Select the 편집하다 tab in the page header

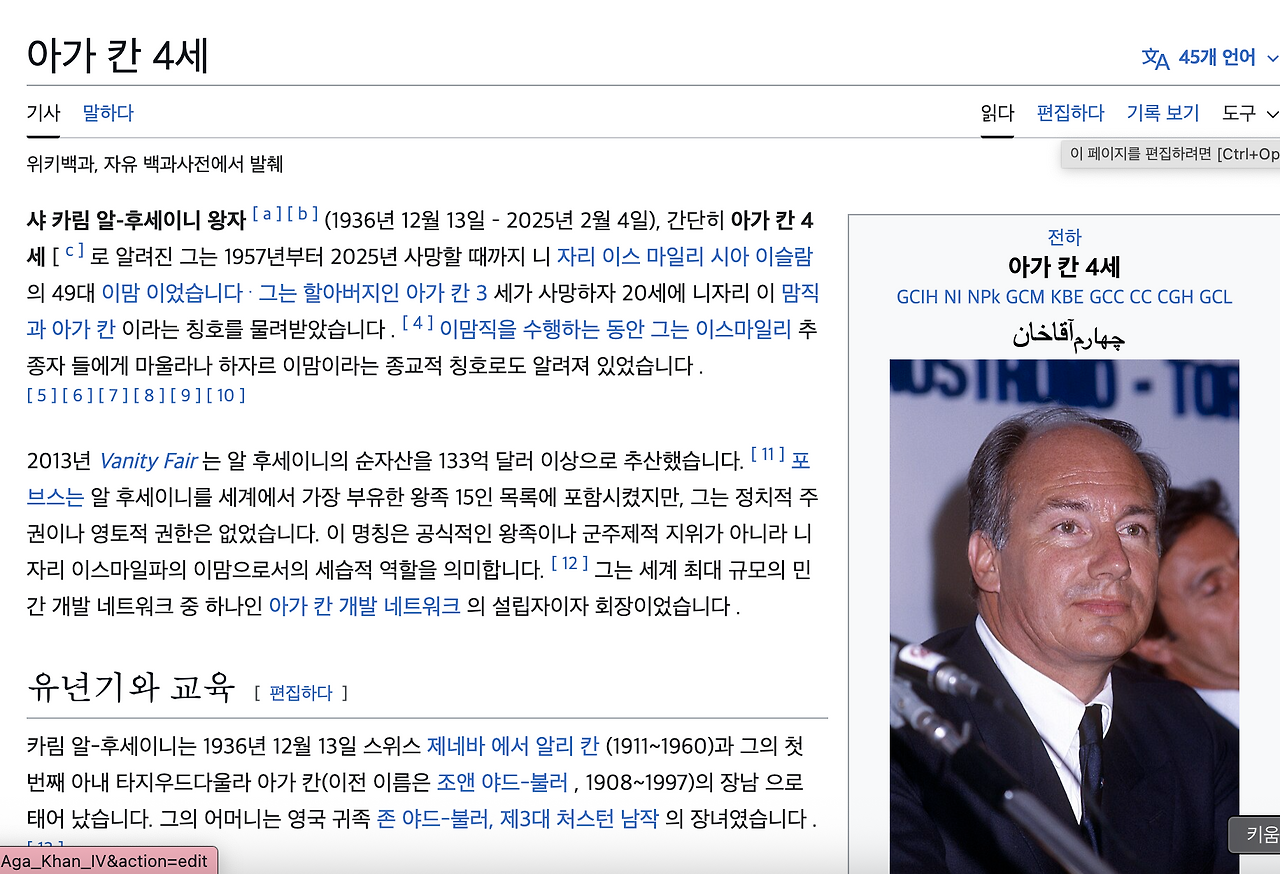tap(1070, 113)
